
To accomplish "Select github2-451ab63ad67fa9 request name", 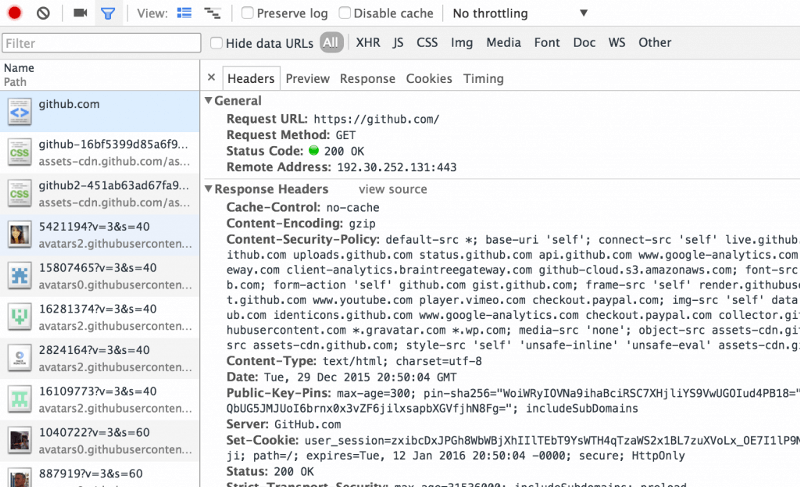I will (x=114, y=186).
